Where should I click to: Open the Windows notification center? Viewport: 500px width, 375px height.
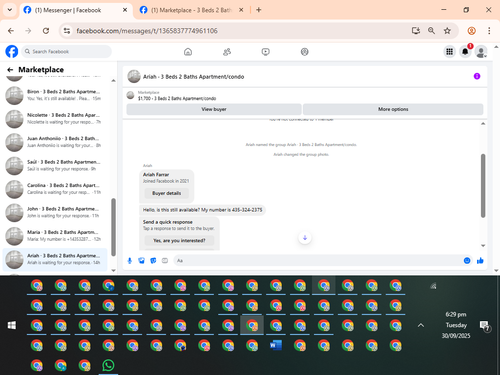pos(485,326)
